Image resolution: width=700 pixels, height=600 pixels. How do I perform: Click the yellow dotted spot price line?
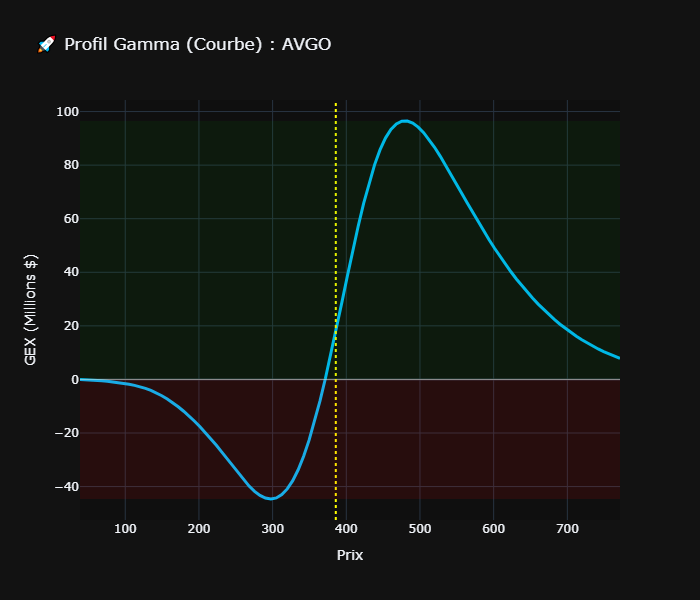click(336, 311)
